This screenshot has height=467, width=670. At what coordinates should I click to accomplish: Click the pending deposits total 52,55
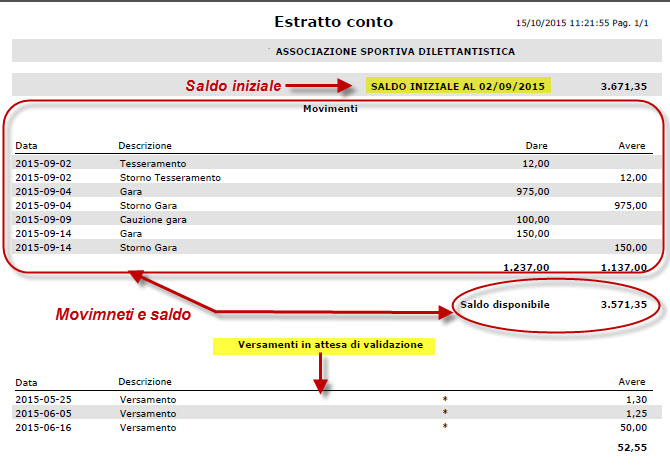(x=632, y=447)
